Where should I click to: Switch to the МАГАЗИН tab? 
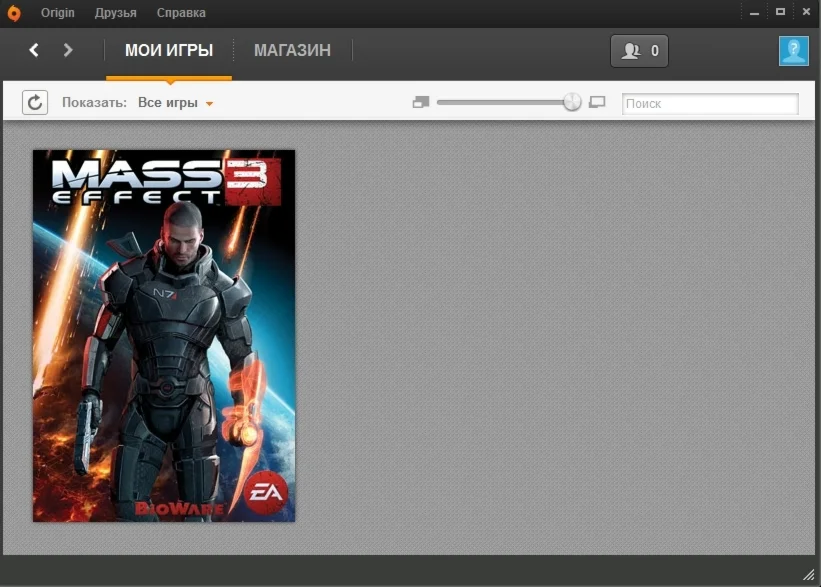point(291,49)
